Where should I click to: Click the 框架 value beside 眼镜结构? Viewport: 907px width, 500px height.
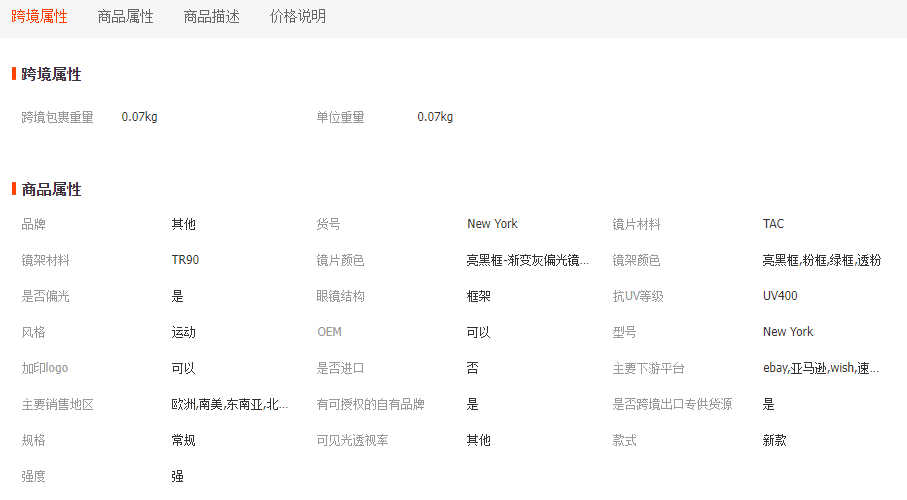click(479, 296)
